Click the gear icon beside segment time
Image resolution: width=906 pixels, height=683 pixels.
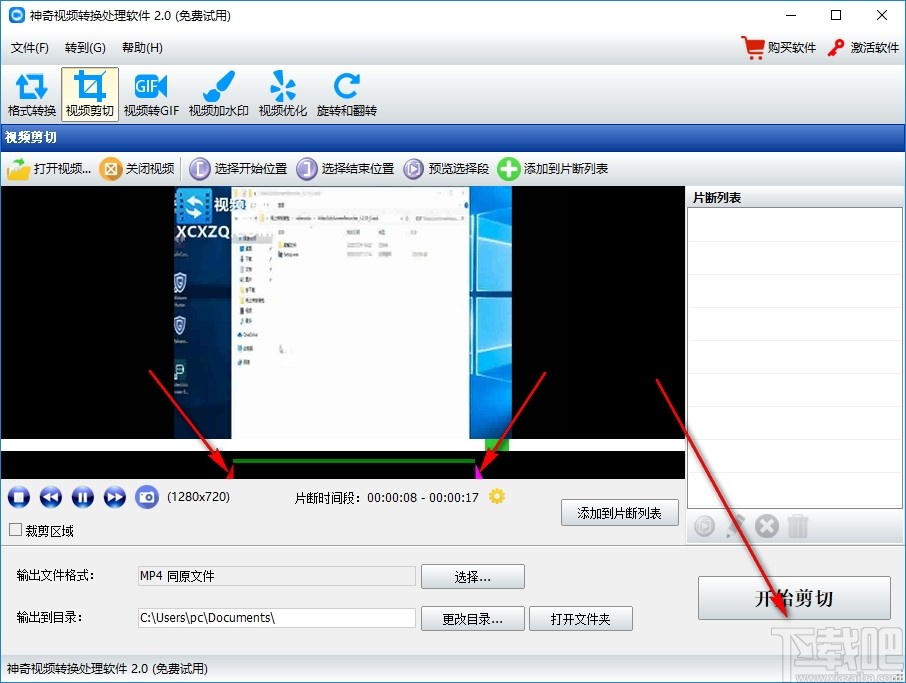[497, 496]
